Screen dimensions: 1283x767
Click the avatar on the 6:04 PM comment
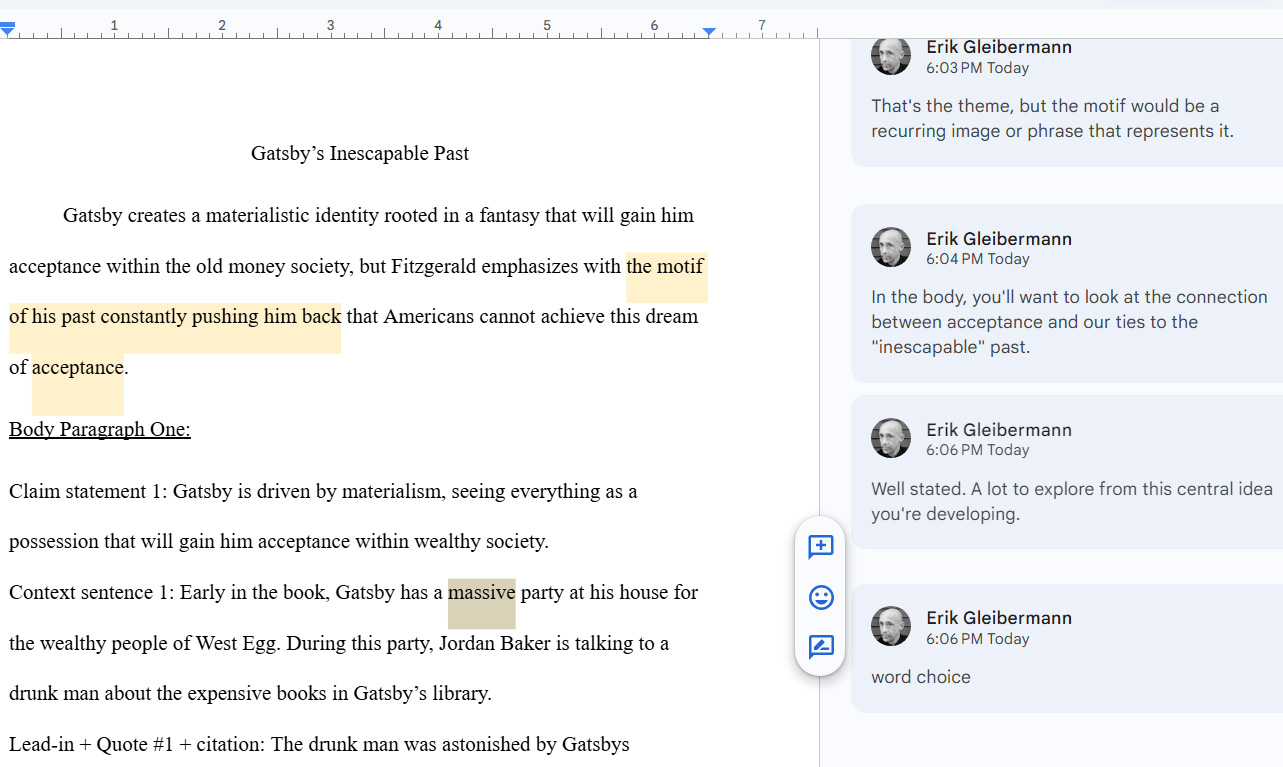pyautogui.click(x=890, y=247)
